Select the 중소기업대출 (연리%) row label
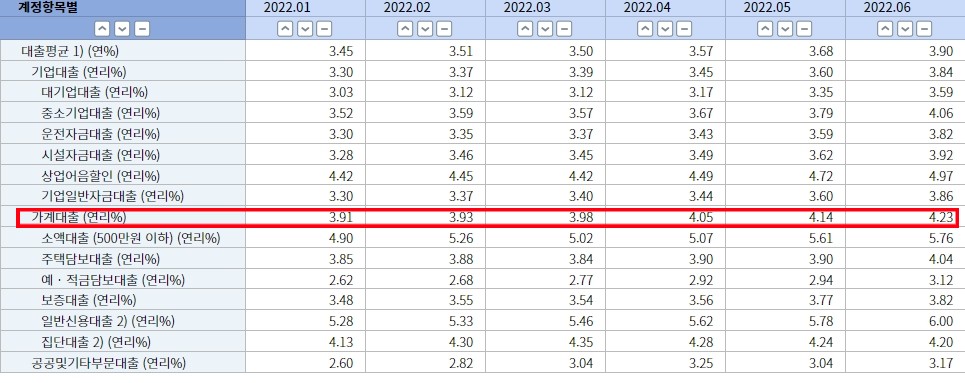 [x=100, y=113]
